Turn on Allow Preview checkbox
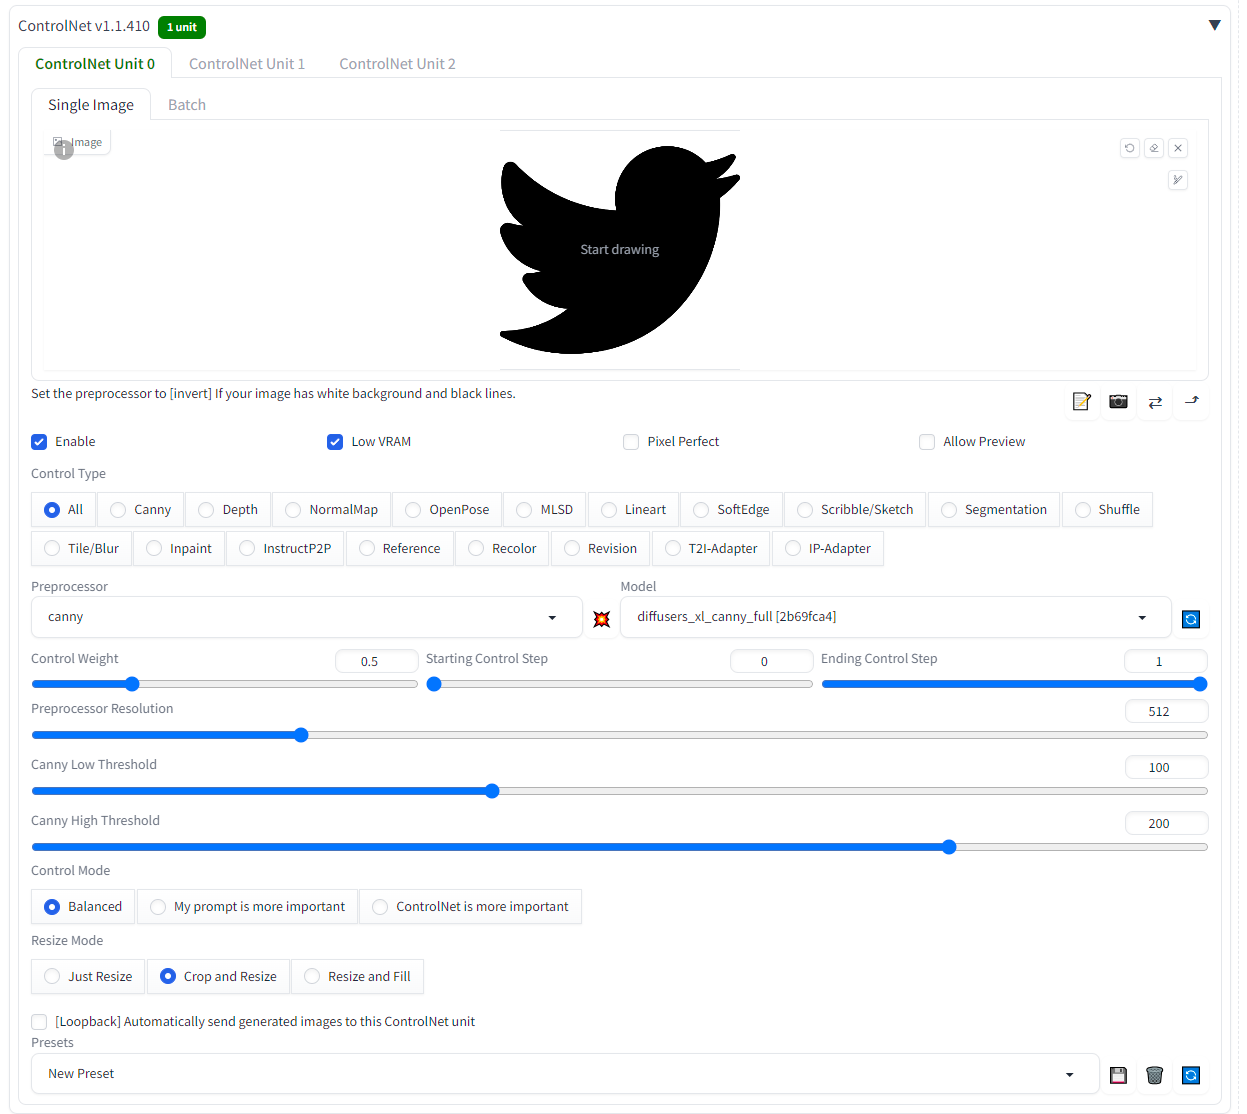 (927, 442)
